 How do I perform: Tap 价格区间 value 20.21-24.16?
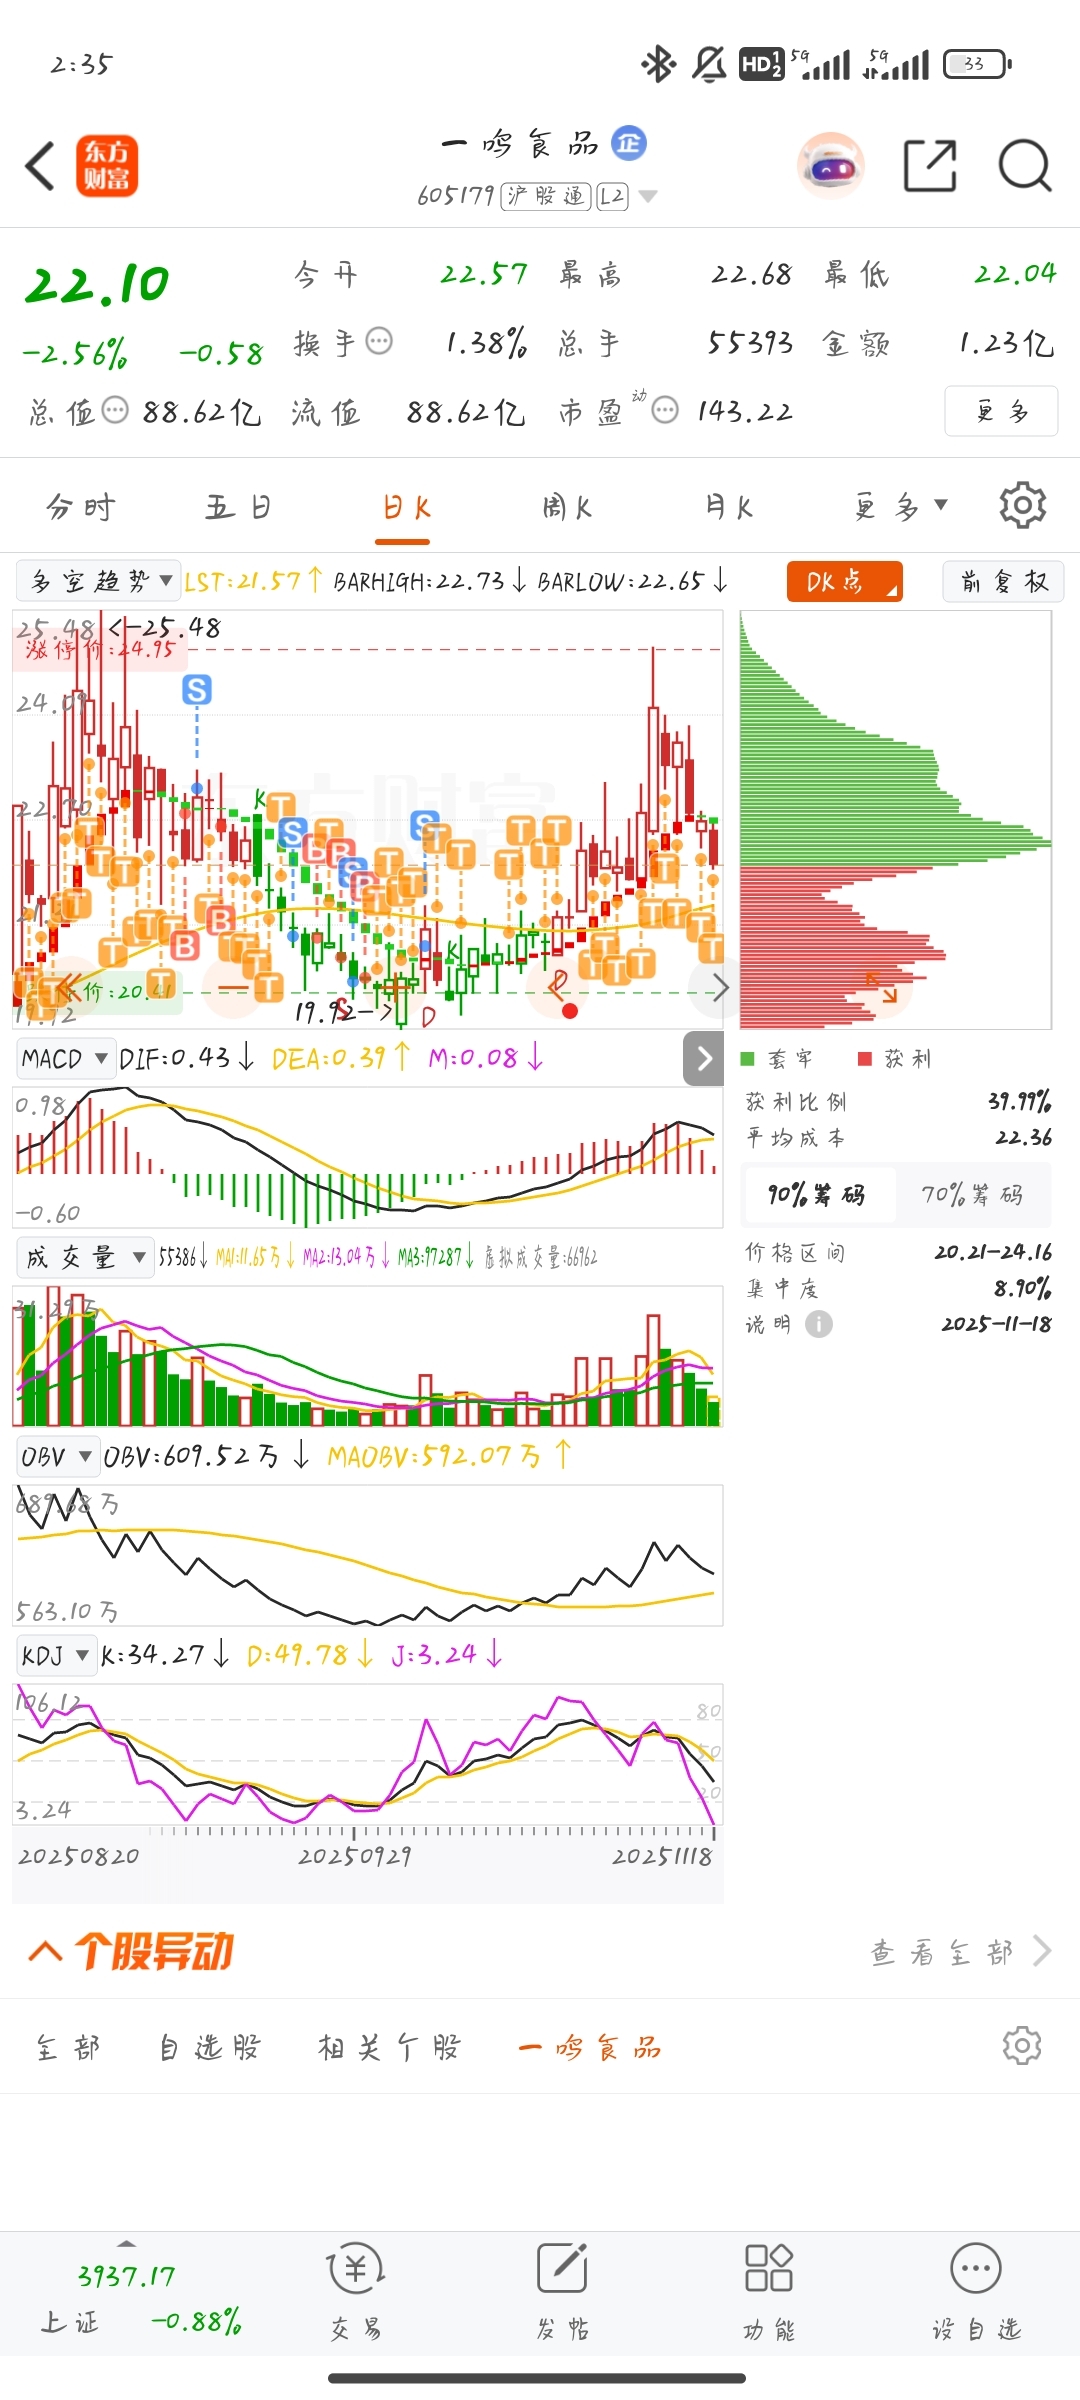click(992, 1252)
